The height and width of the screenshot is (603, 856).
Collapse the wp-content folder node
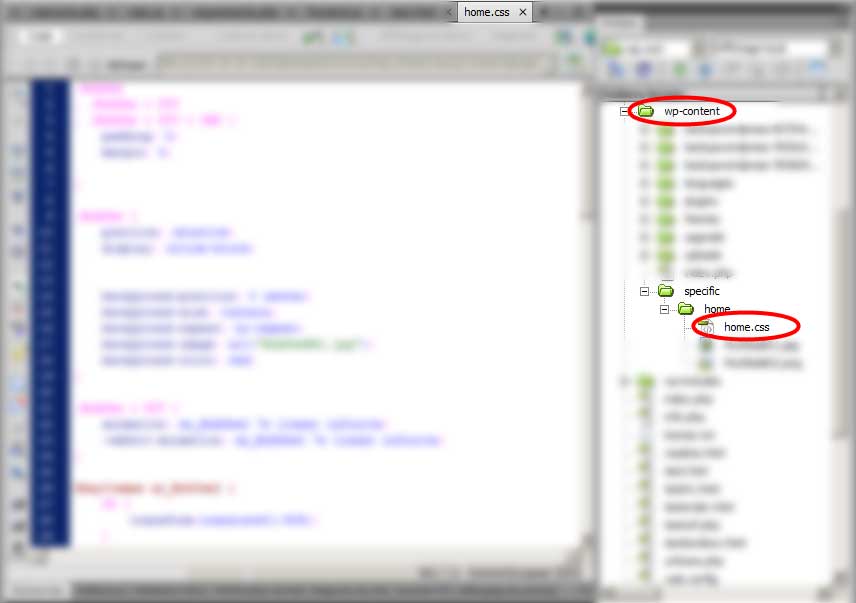pos(624,111)
